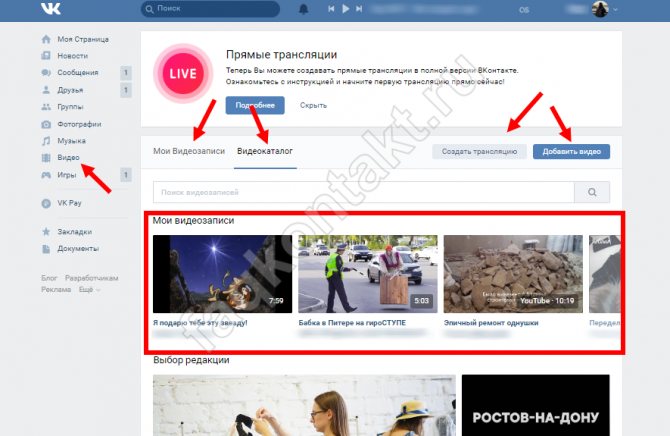The height and width of the screenshot is (436, 670).
Task: Open the Мои видеозаписи section heading
Action: 194,221
